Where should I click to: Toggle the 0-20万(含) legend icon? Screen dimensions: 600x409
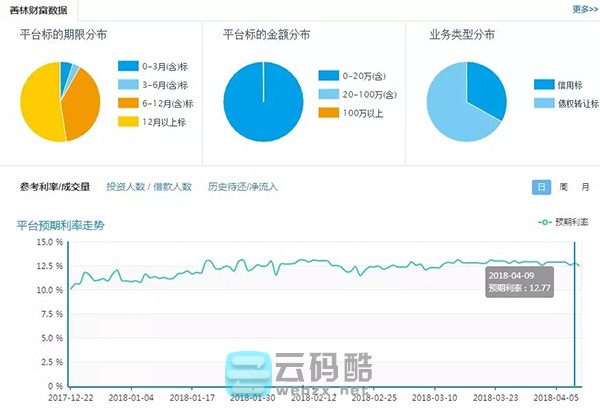[330, 75]
